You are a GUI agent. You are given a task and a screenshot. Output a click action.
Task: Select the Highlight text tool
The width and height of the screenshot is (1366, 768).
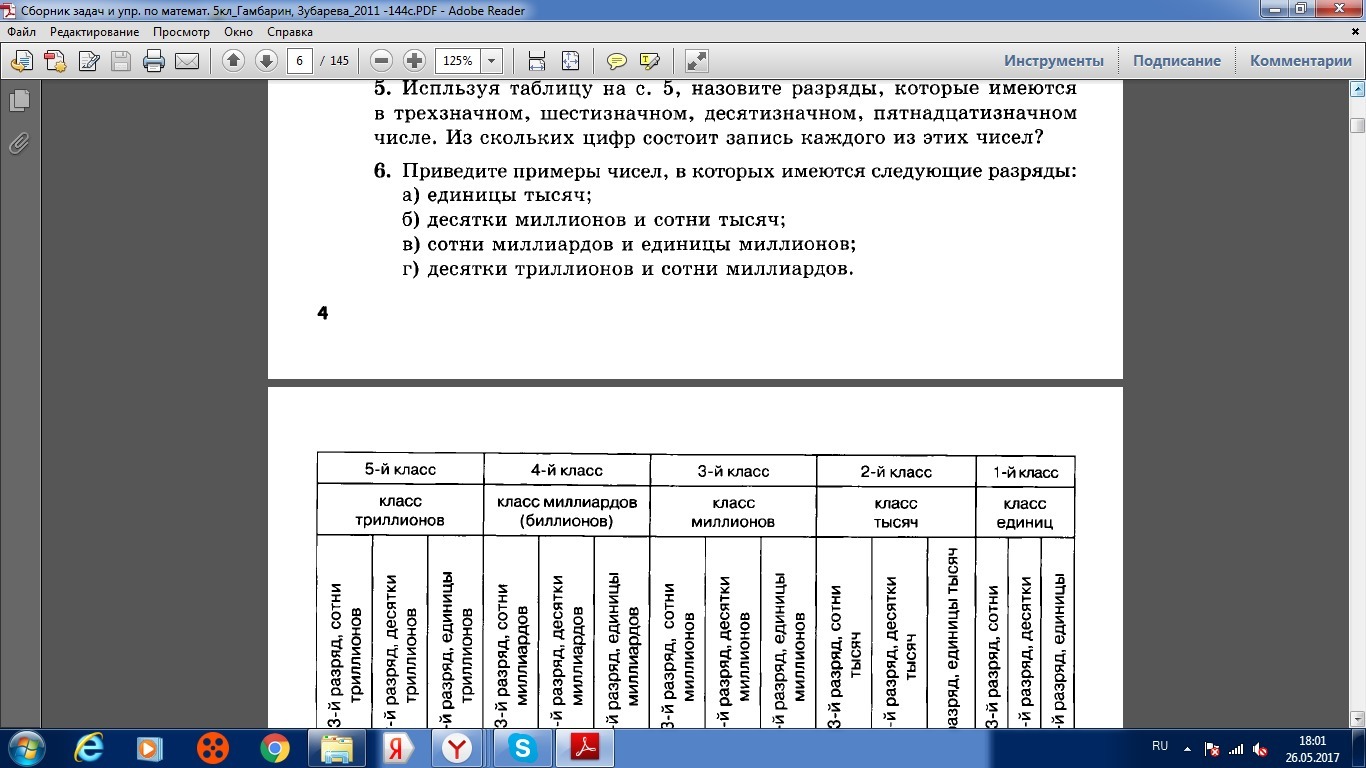tap(650, 61)
